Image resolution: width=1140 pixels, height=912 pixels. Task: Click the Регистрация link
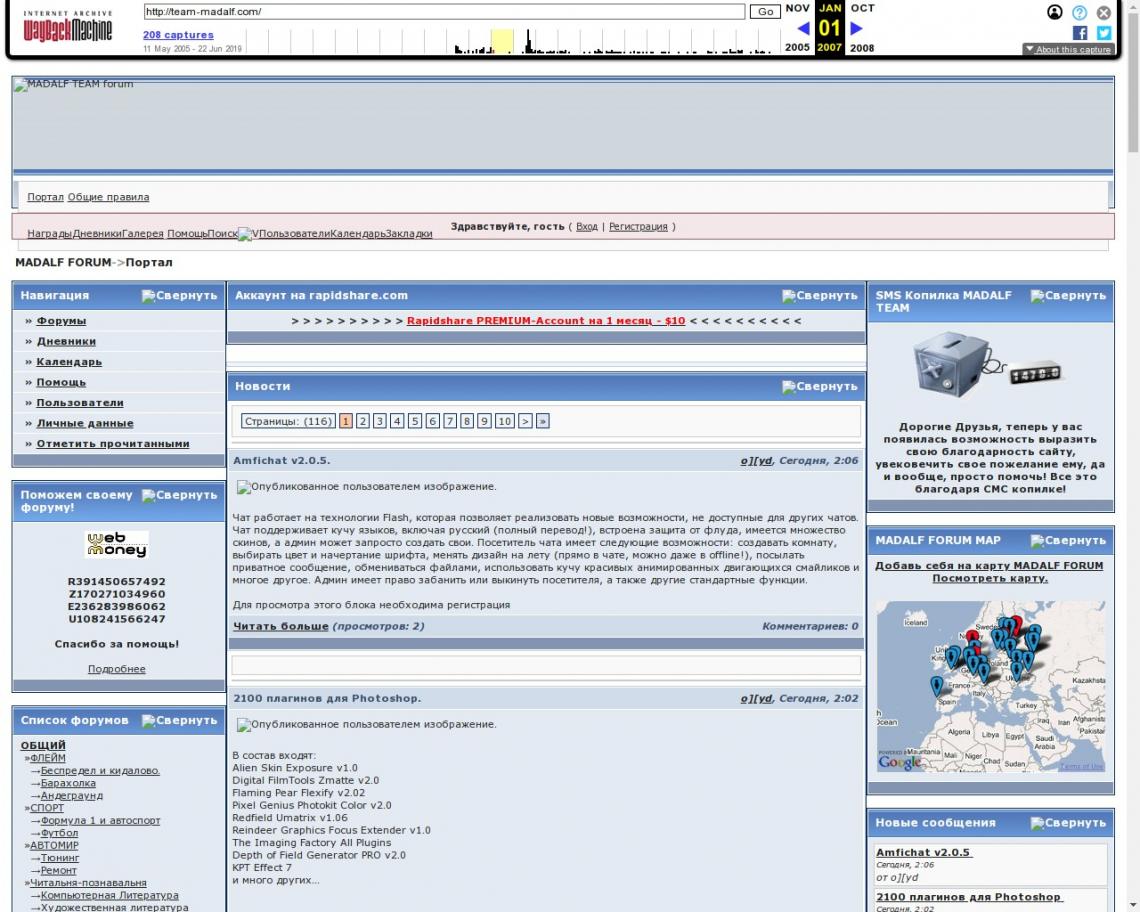click(x=638, y=227)
